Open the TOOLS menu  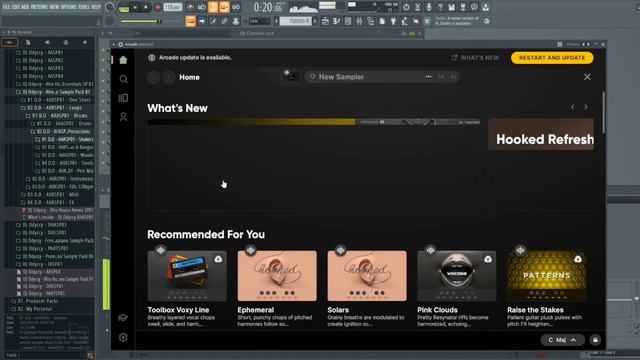[83, 7]
